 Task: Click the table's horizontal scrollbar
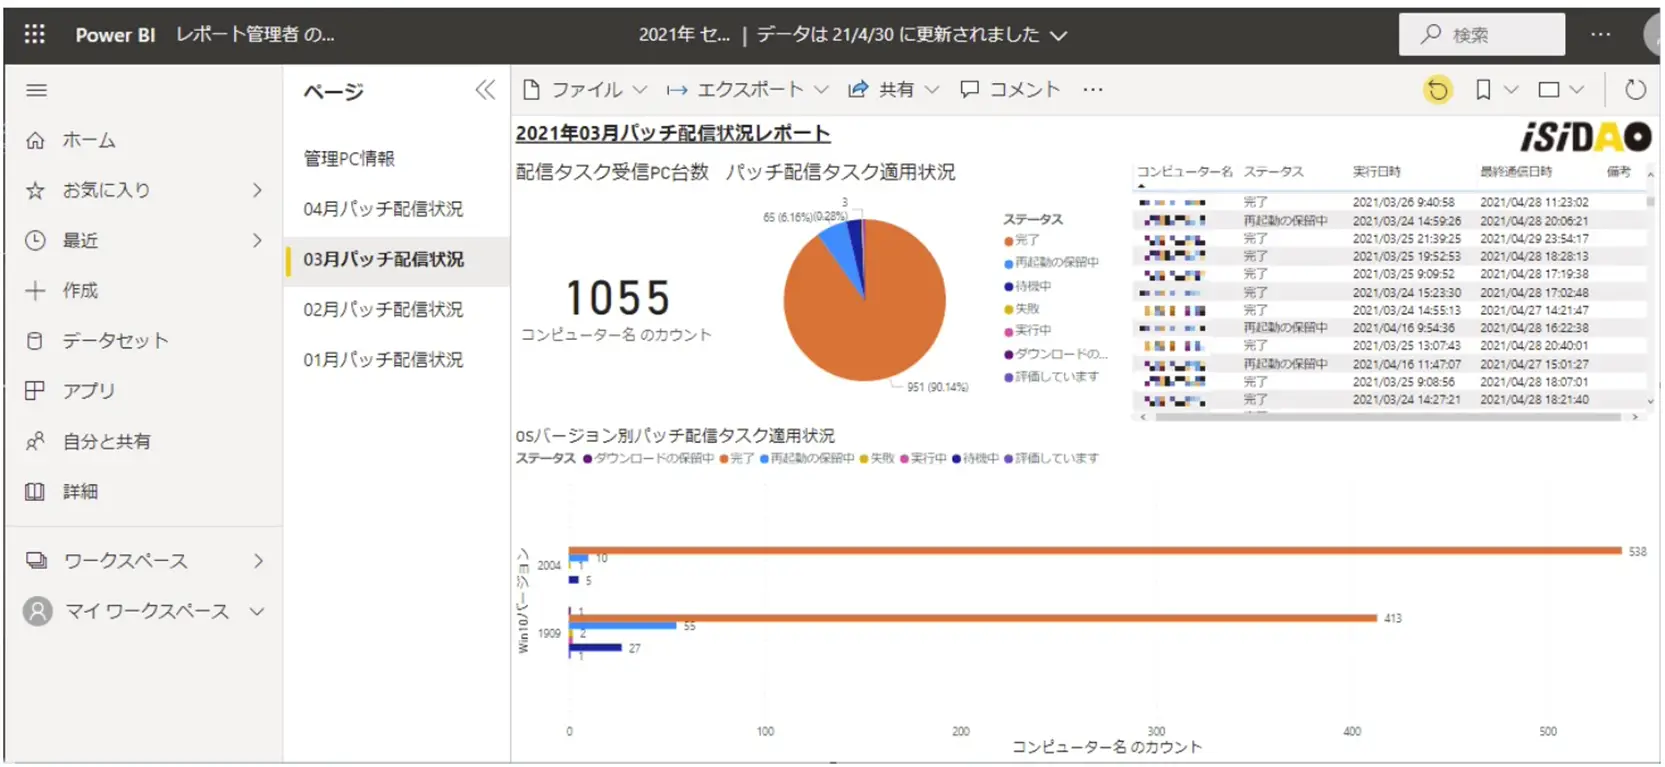[1388, 417]
